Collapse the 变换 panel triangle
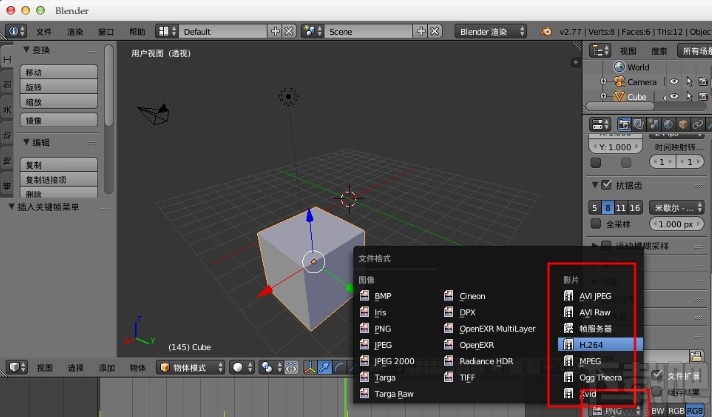This screenshot has height=417, width=712. pyautogui.click(x=26, y=50)
